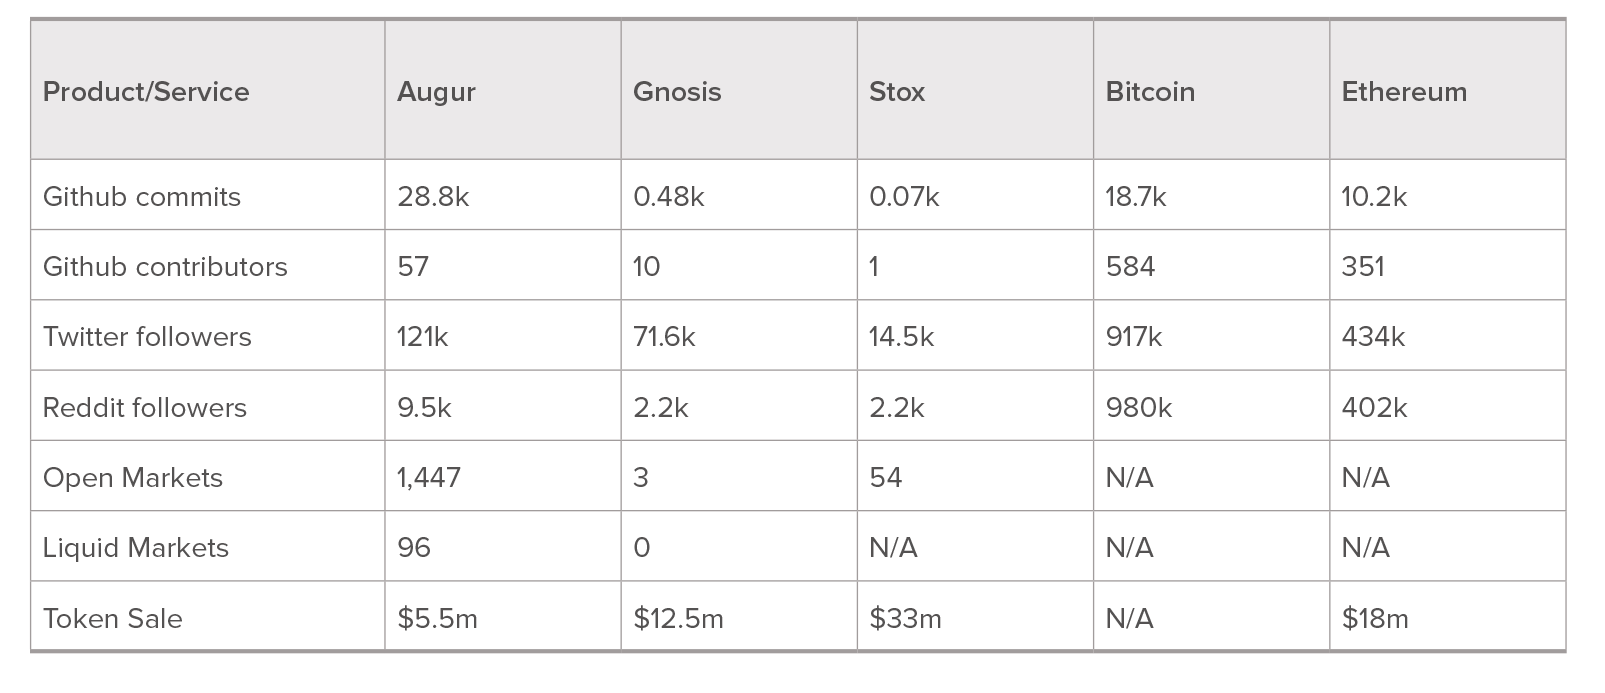Select the Stox column header
The width and height of the screenshot is (1605, 693).
(975, 90)
